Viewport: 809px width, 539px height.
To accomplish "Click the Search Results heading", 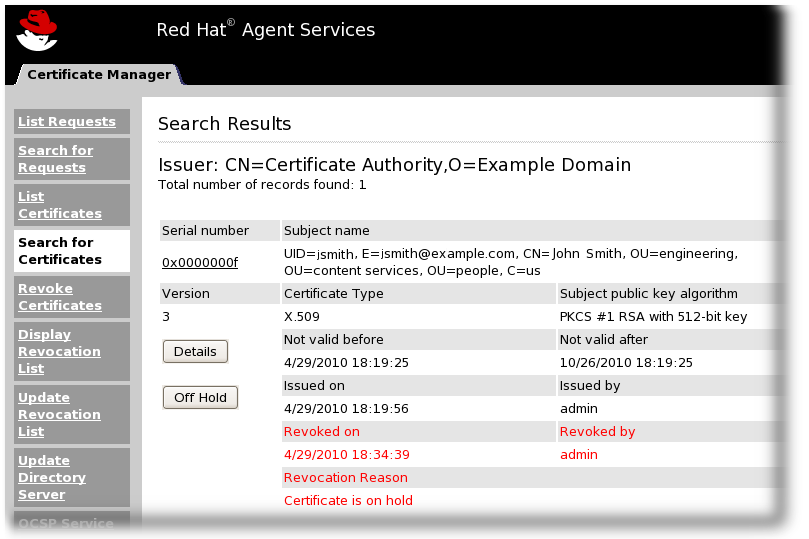I will (224, 124).
